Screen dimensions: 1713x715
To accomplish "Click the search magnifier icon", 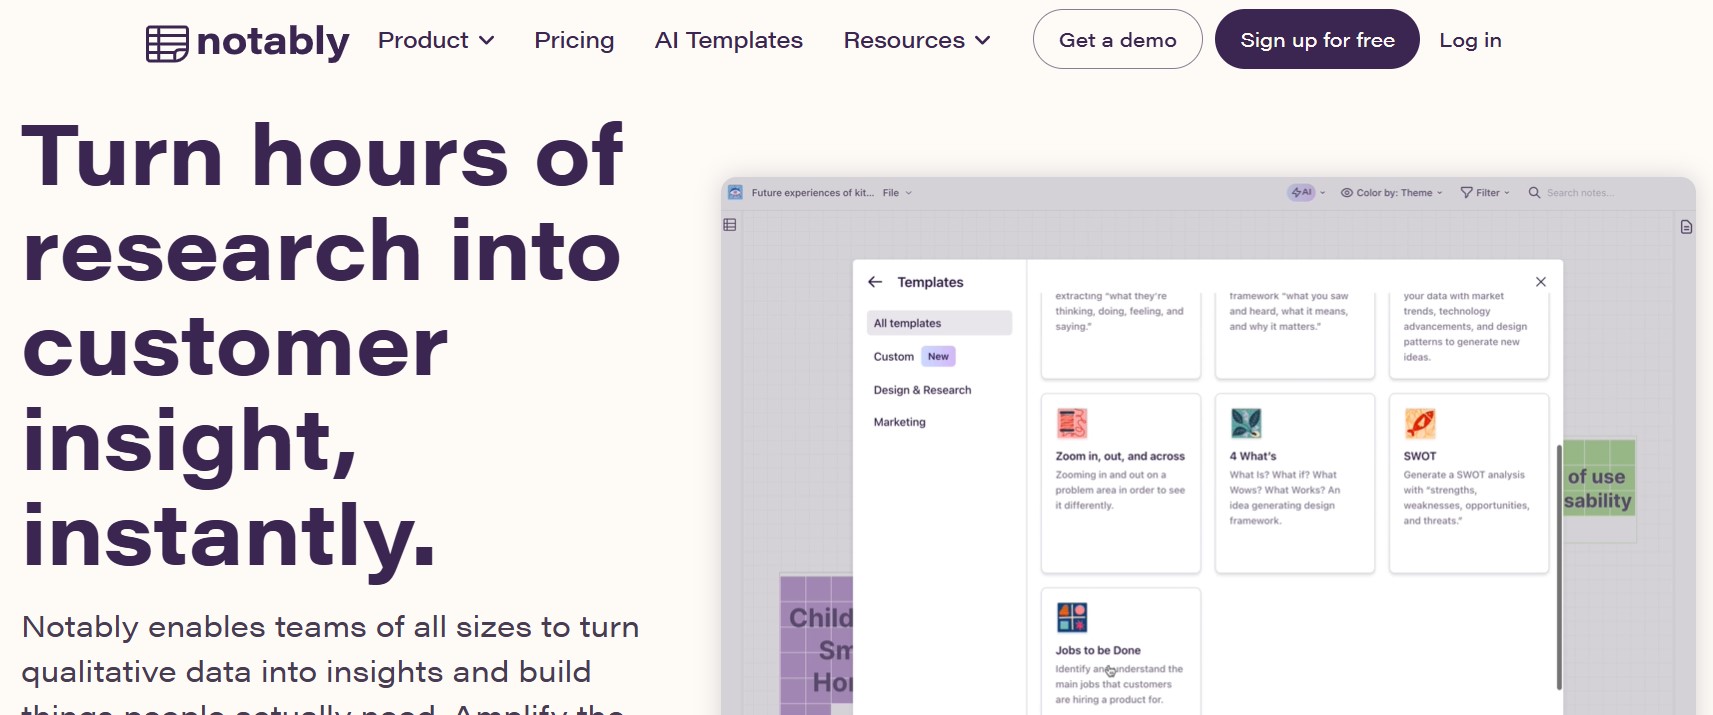I will coord(1534,193).
